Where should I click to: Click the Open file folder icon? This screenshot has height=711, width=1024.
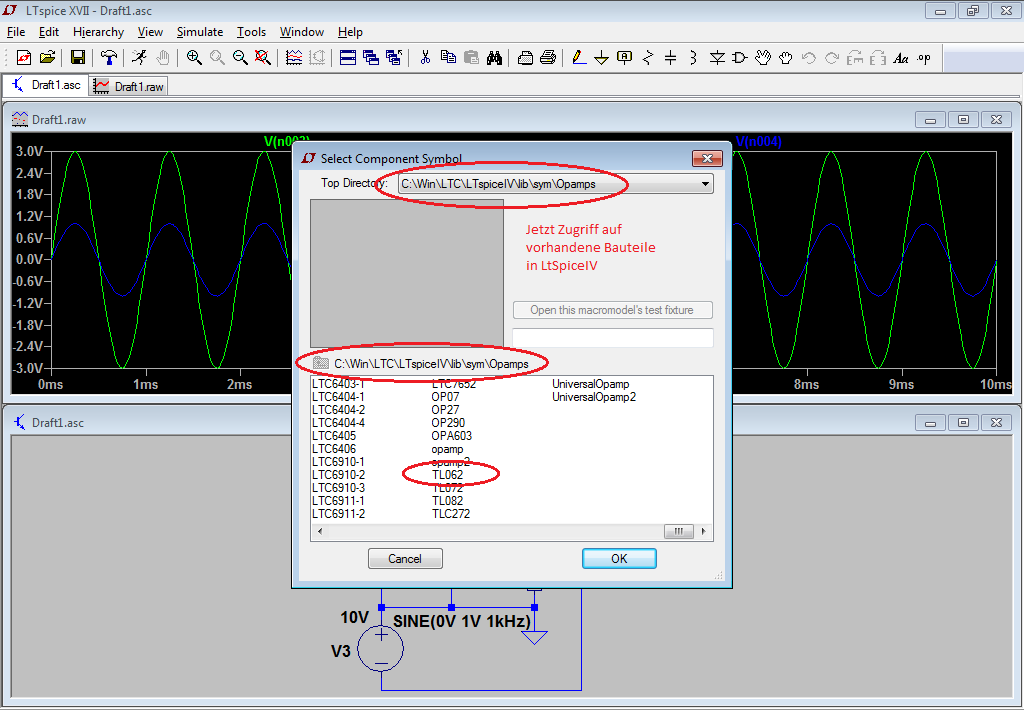47,58
